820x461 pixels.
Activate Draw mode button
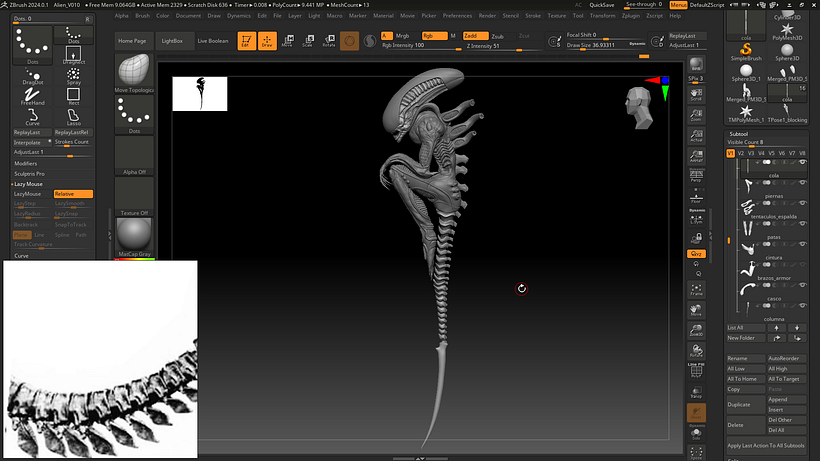coord(267,41)
